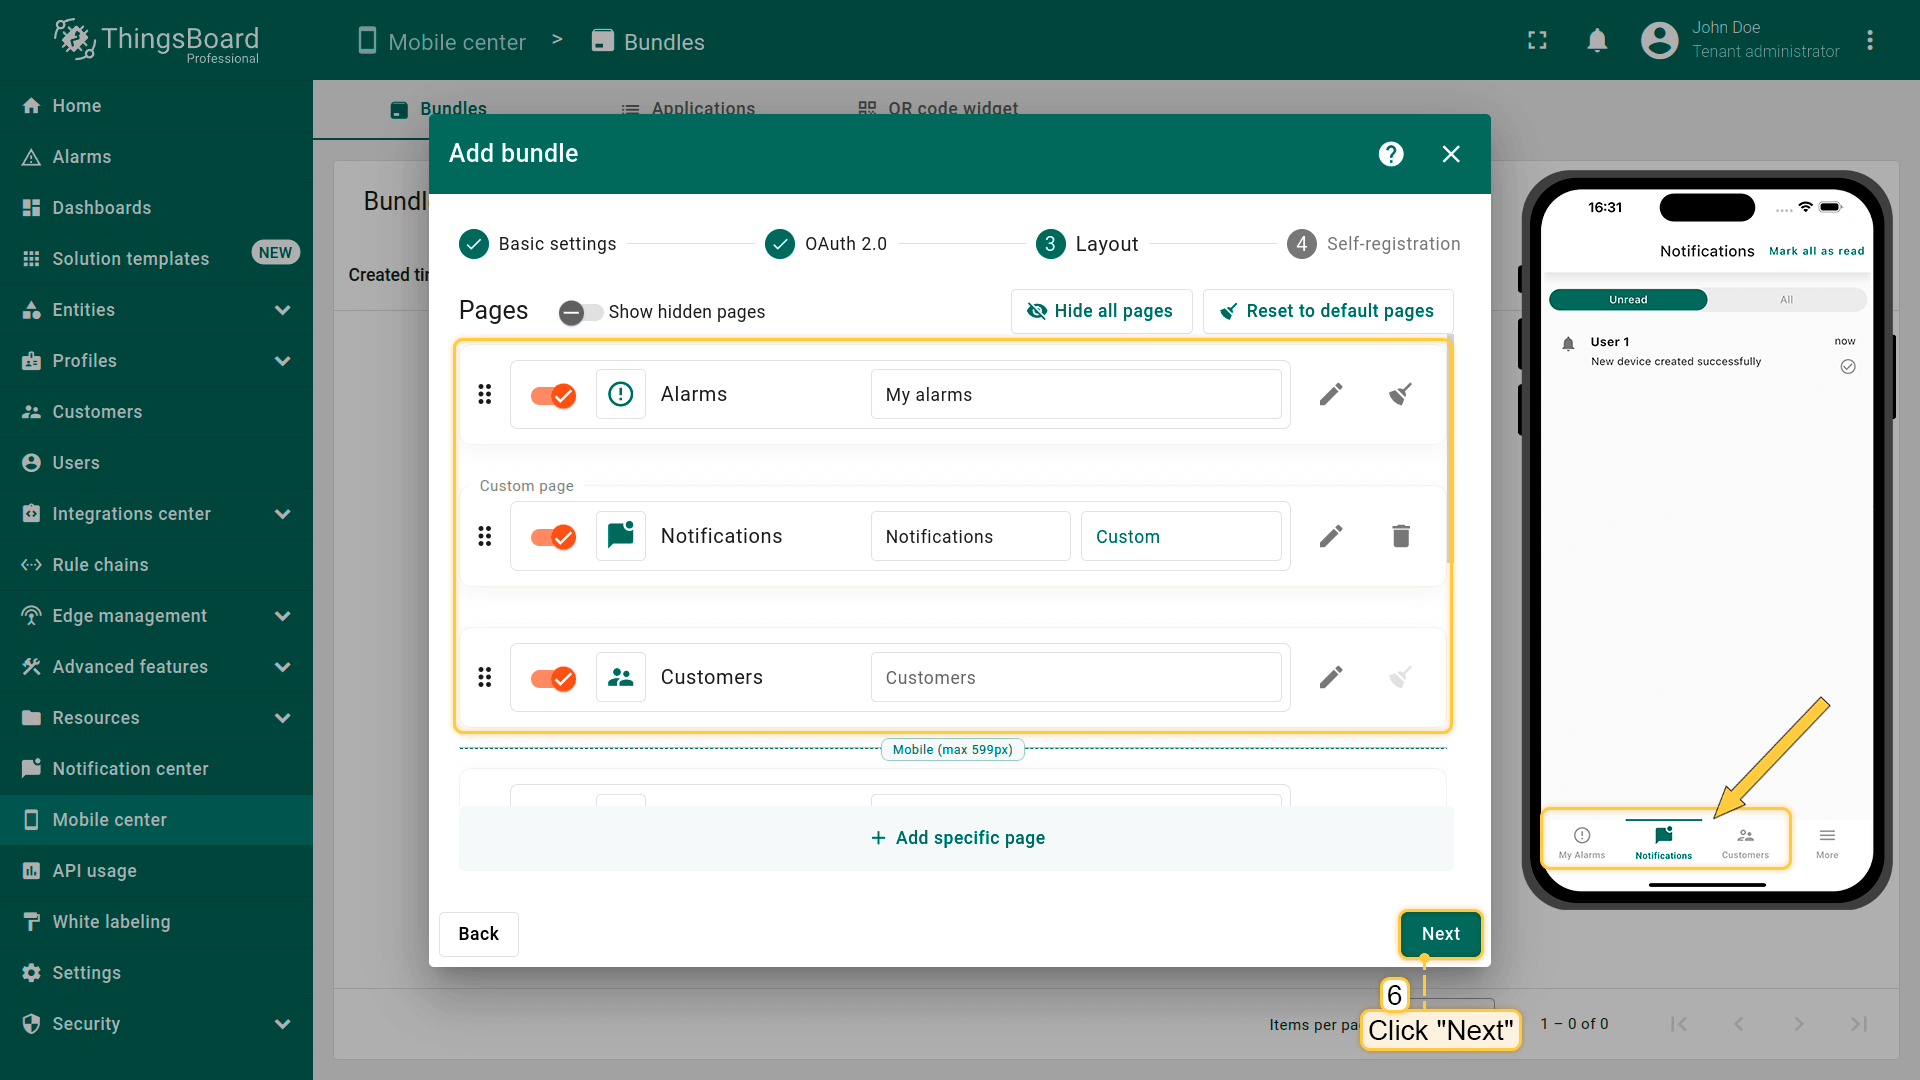Viewport: 1920px width, 1080px height.
Task: Expand the Entities sidebar section
Action: (x=282, y=310)
